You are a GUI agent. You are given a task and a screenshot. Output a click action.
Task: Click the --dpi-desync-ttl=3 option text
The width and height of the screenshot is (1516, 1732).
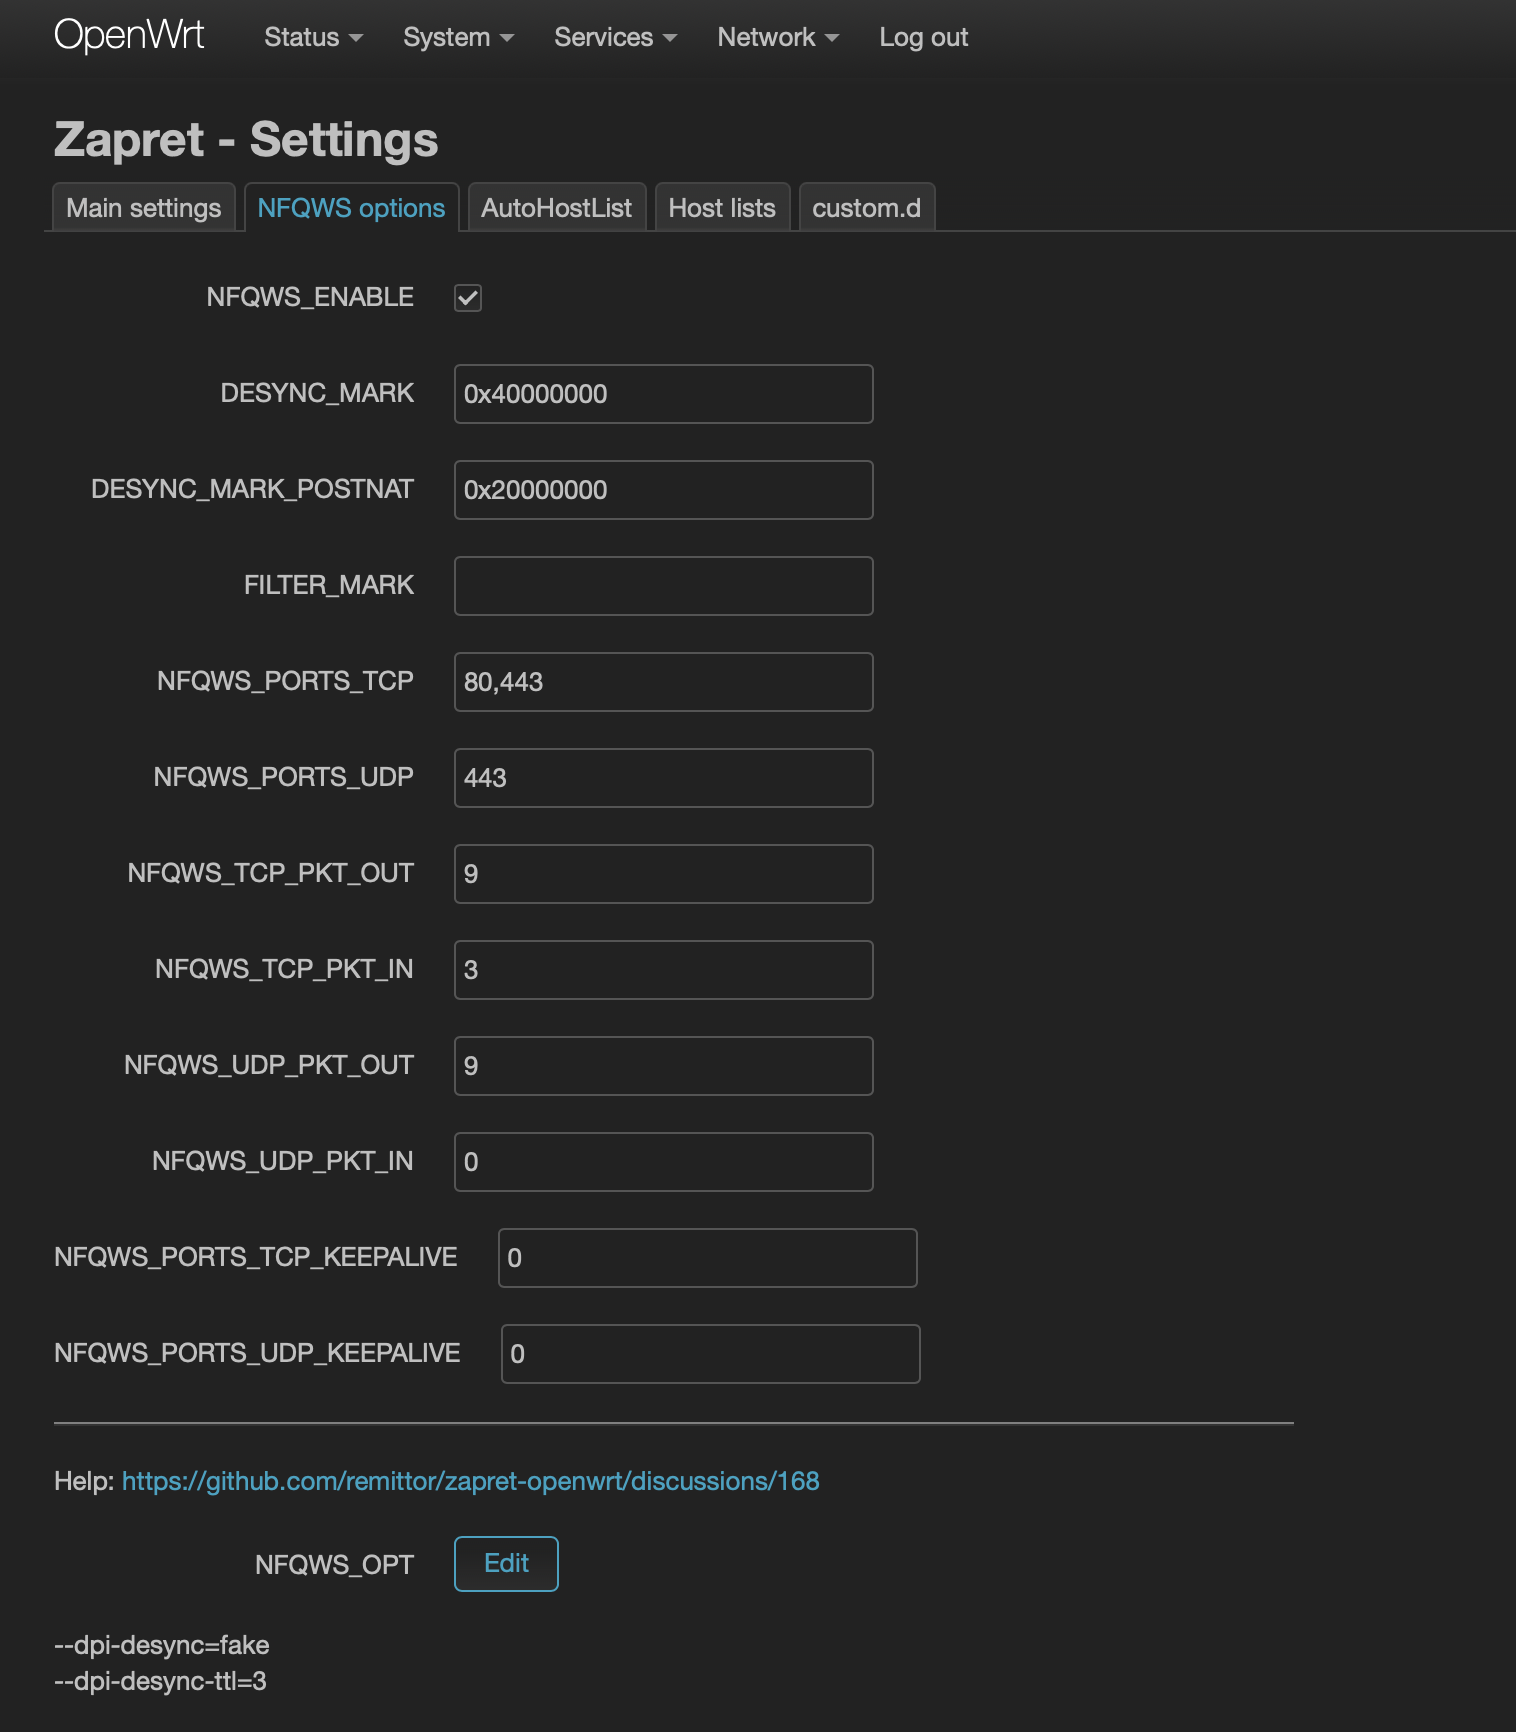(160, 1681)
